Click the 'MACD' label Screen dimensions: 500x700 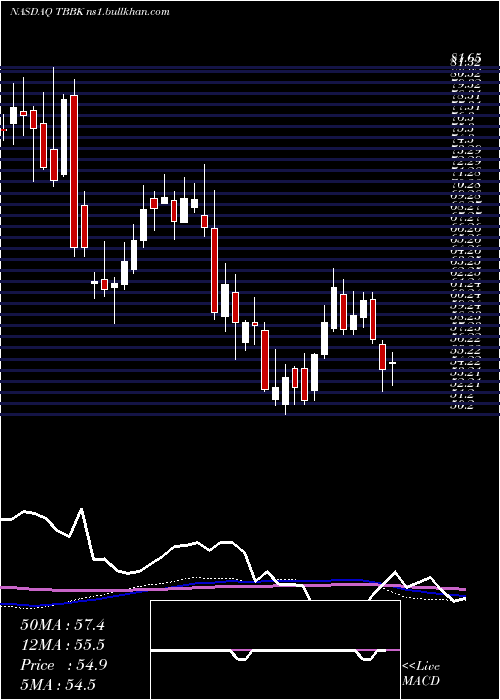point(421,681)
